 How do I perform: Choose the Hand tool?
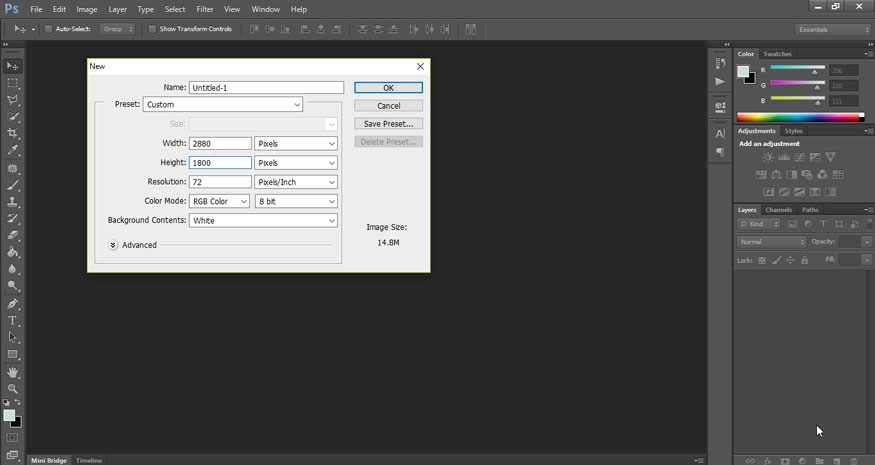(13, 372)
